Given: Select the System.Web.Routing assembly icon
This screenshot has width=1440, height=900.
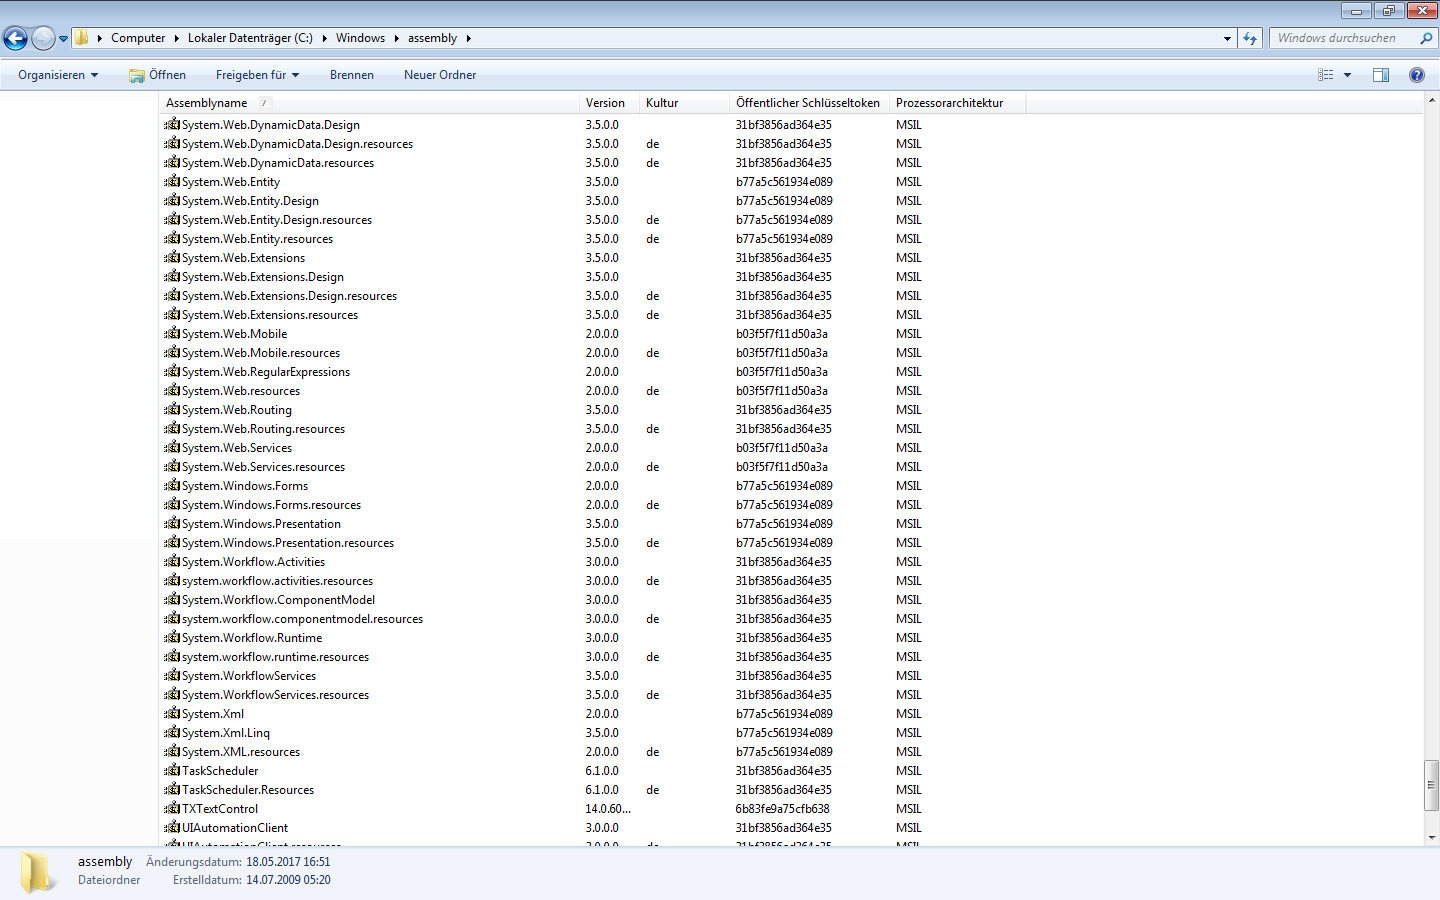Looking at the screenshot, I should click(x=172, y=410).
